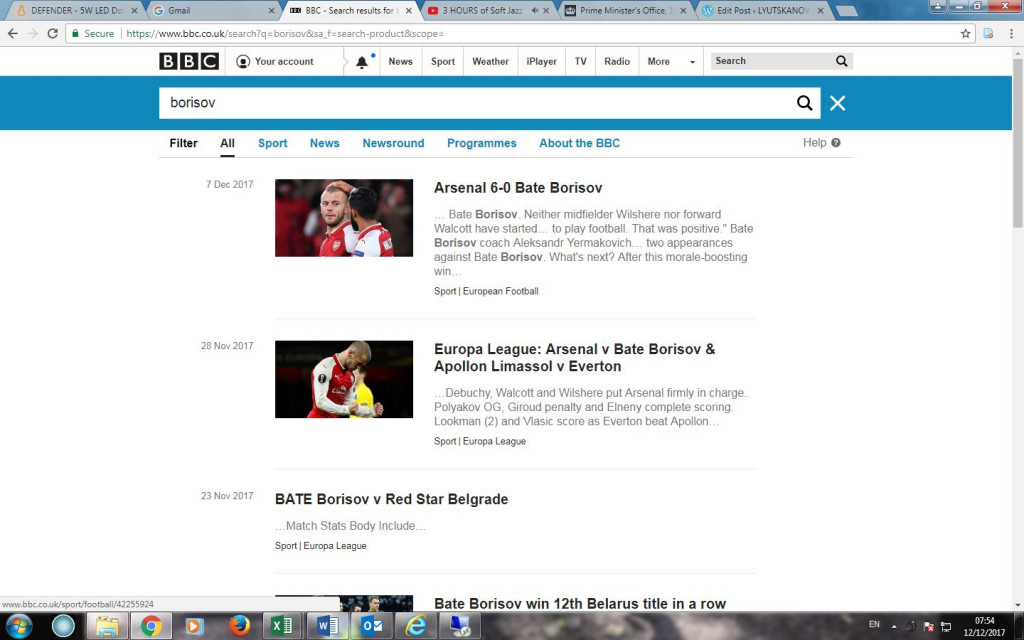Open iPlayer in the BBC nav
This screenshot has height=640, width=1024.
click(x=541, y=61)
